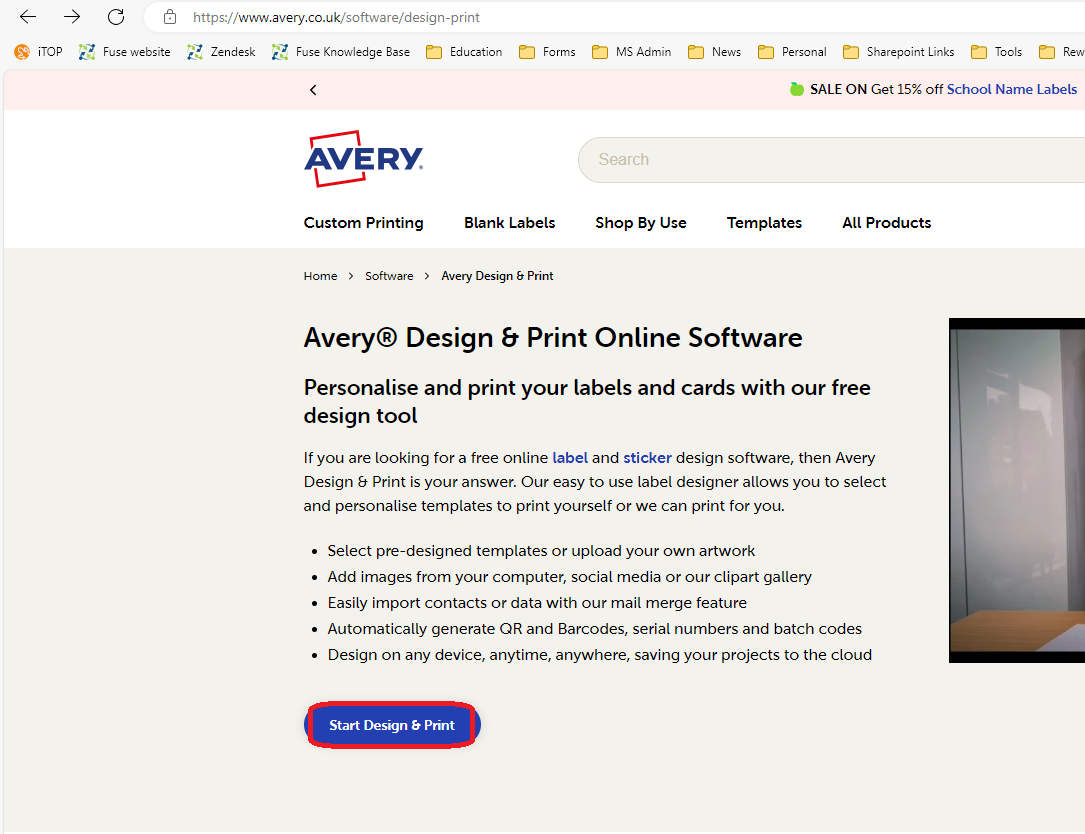Open the Templates menu
The width and height of the screenshot is (1085, 834).
tap(764, 223)
